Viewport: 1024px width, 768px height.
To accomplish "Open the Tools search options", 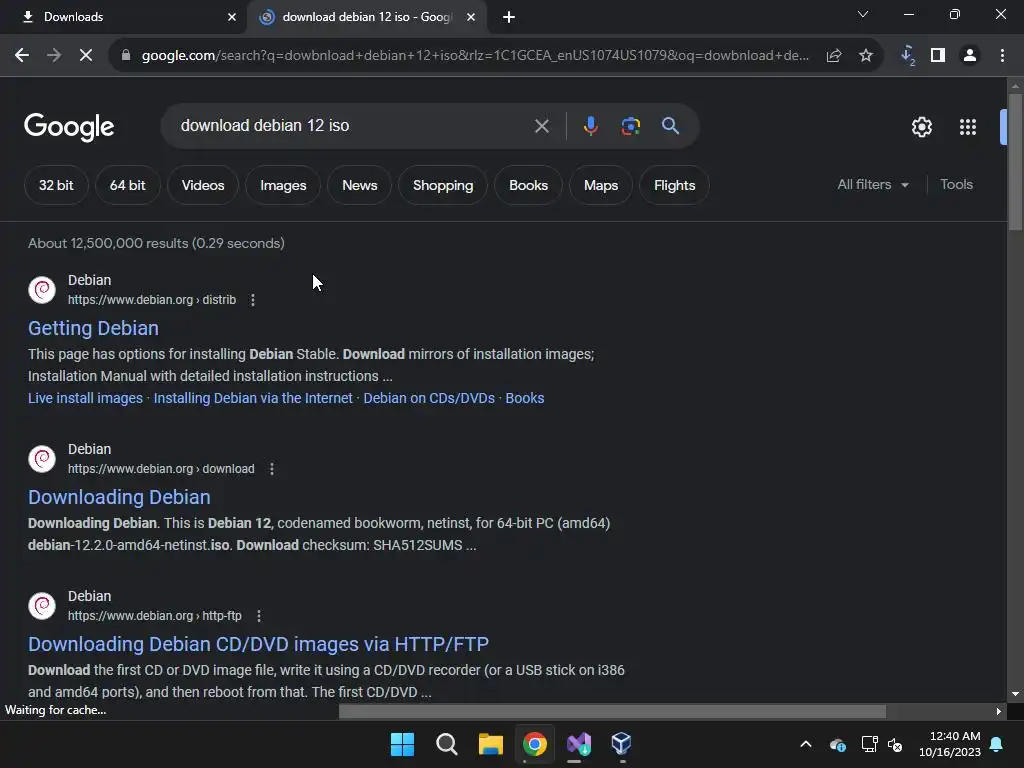I will click(956, 185).
